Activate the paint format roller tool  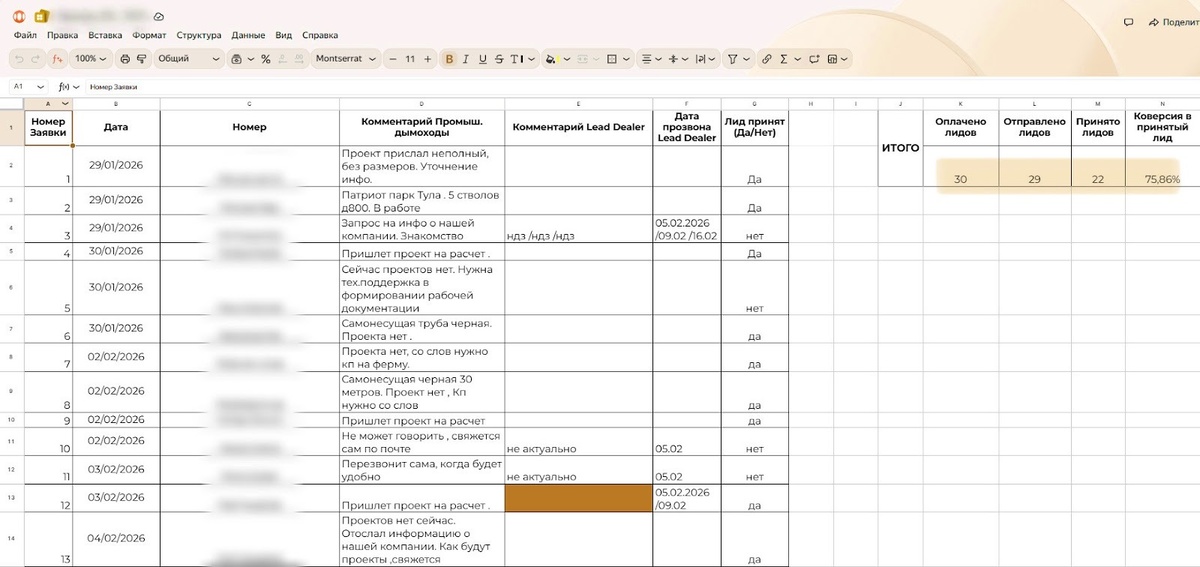[142, 59]
